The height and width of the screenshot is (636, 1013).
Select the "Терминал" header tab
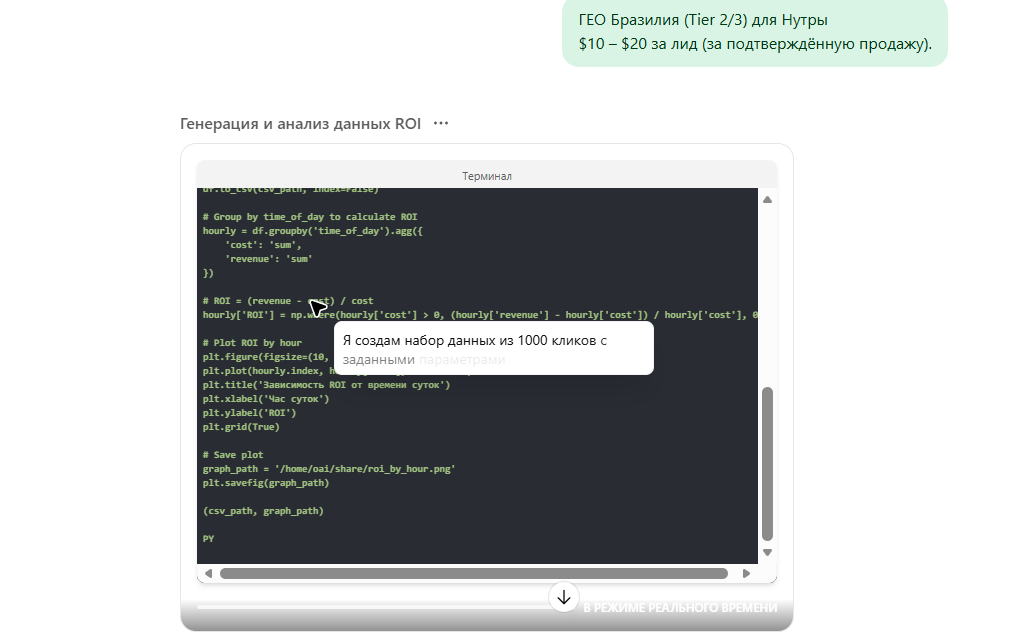point(487,176)
